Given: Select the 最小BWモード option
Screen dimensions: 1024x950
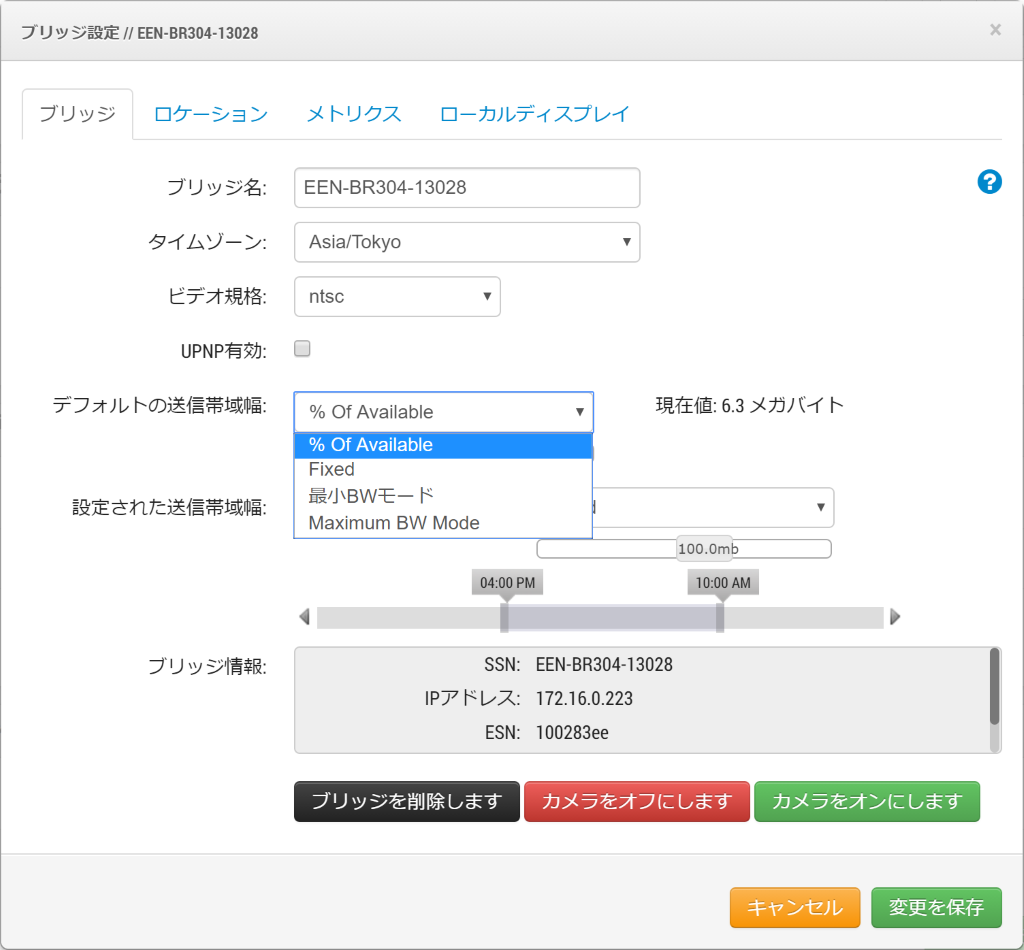Looking at the screenshot, I should (x=371, y=496).
